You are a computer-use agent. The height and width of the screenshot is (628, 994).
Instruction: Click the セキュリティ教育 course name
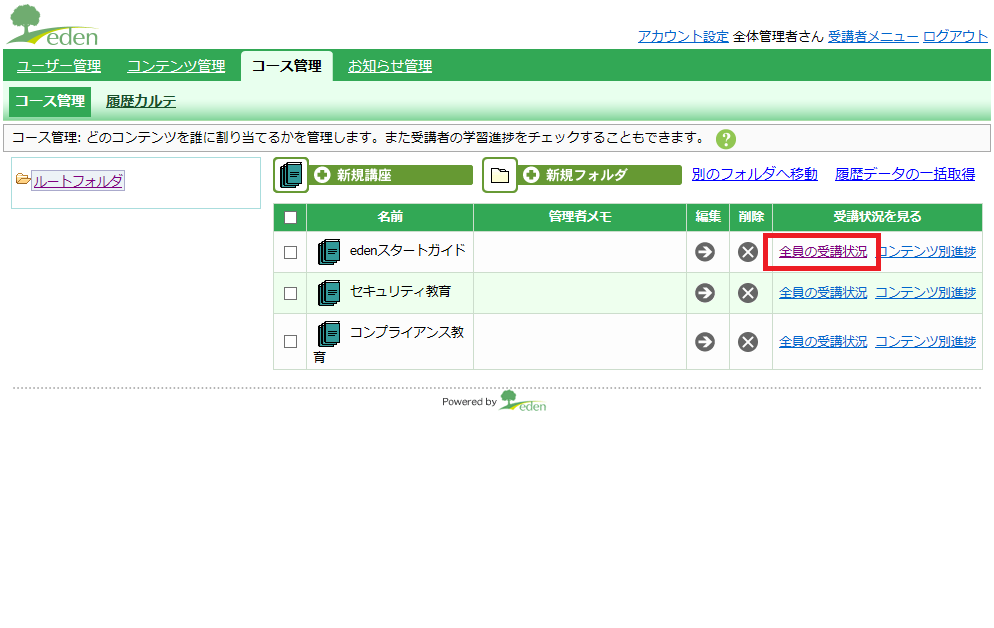[x=401, y=292]
